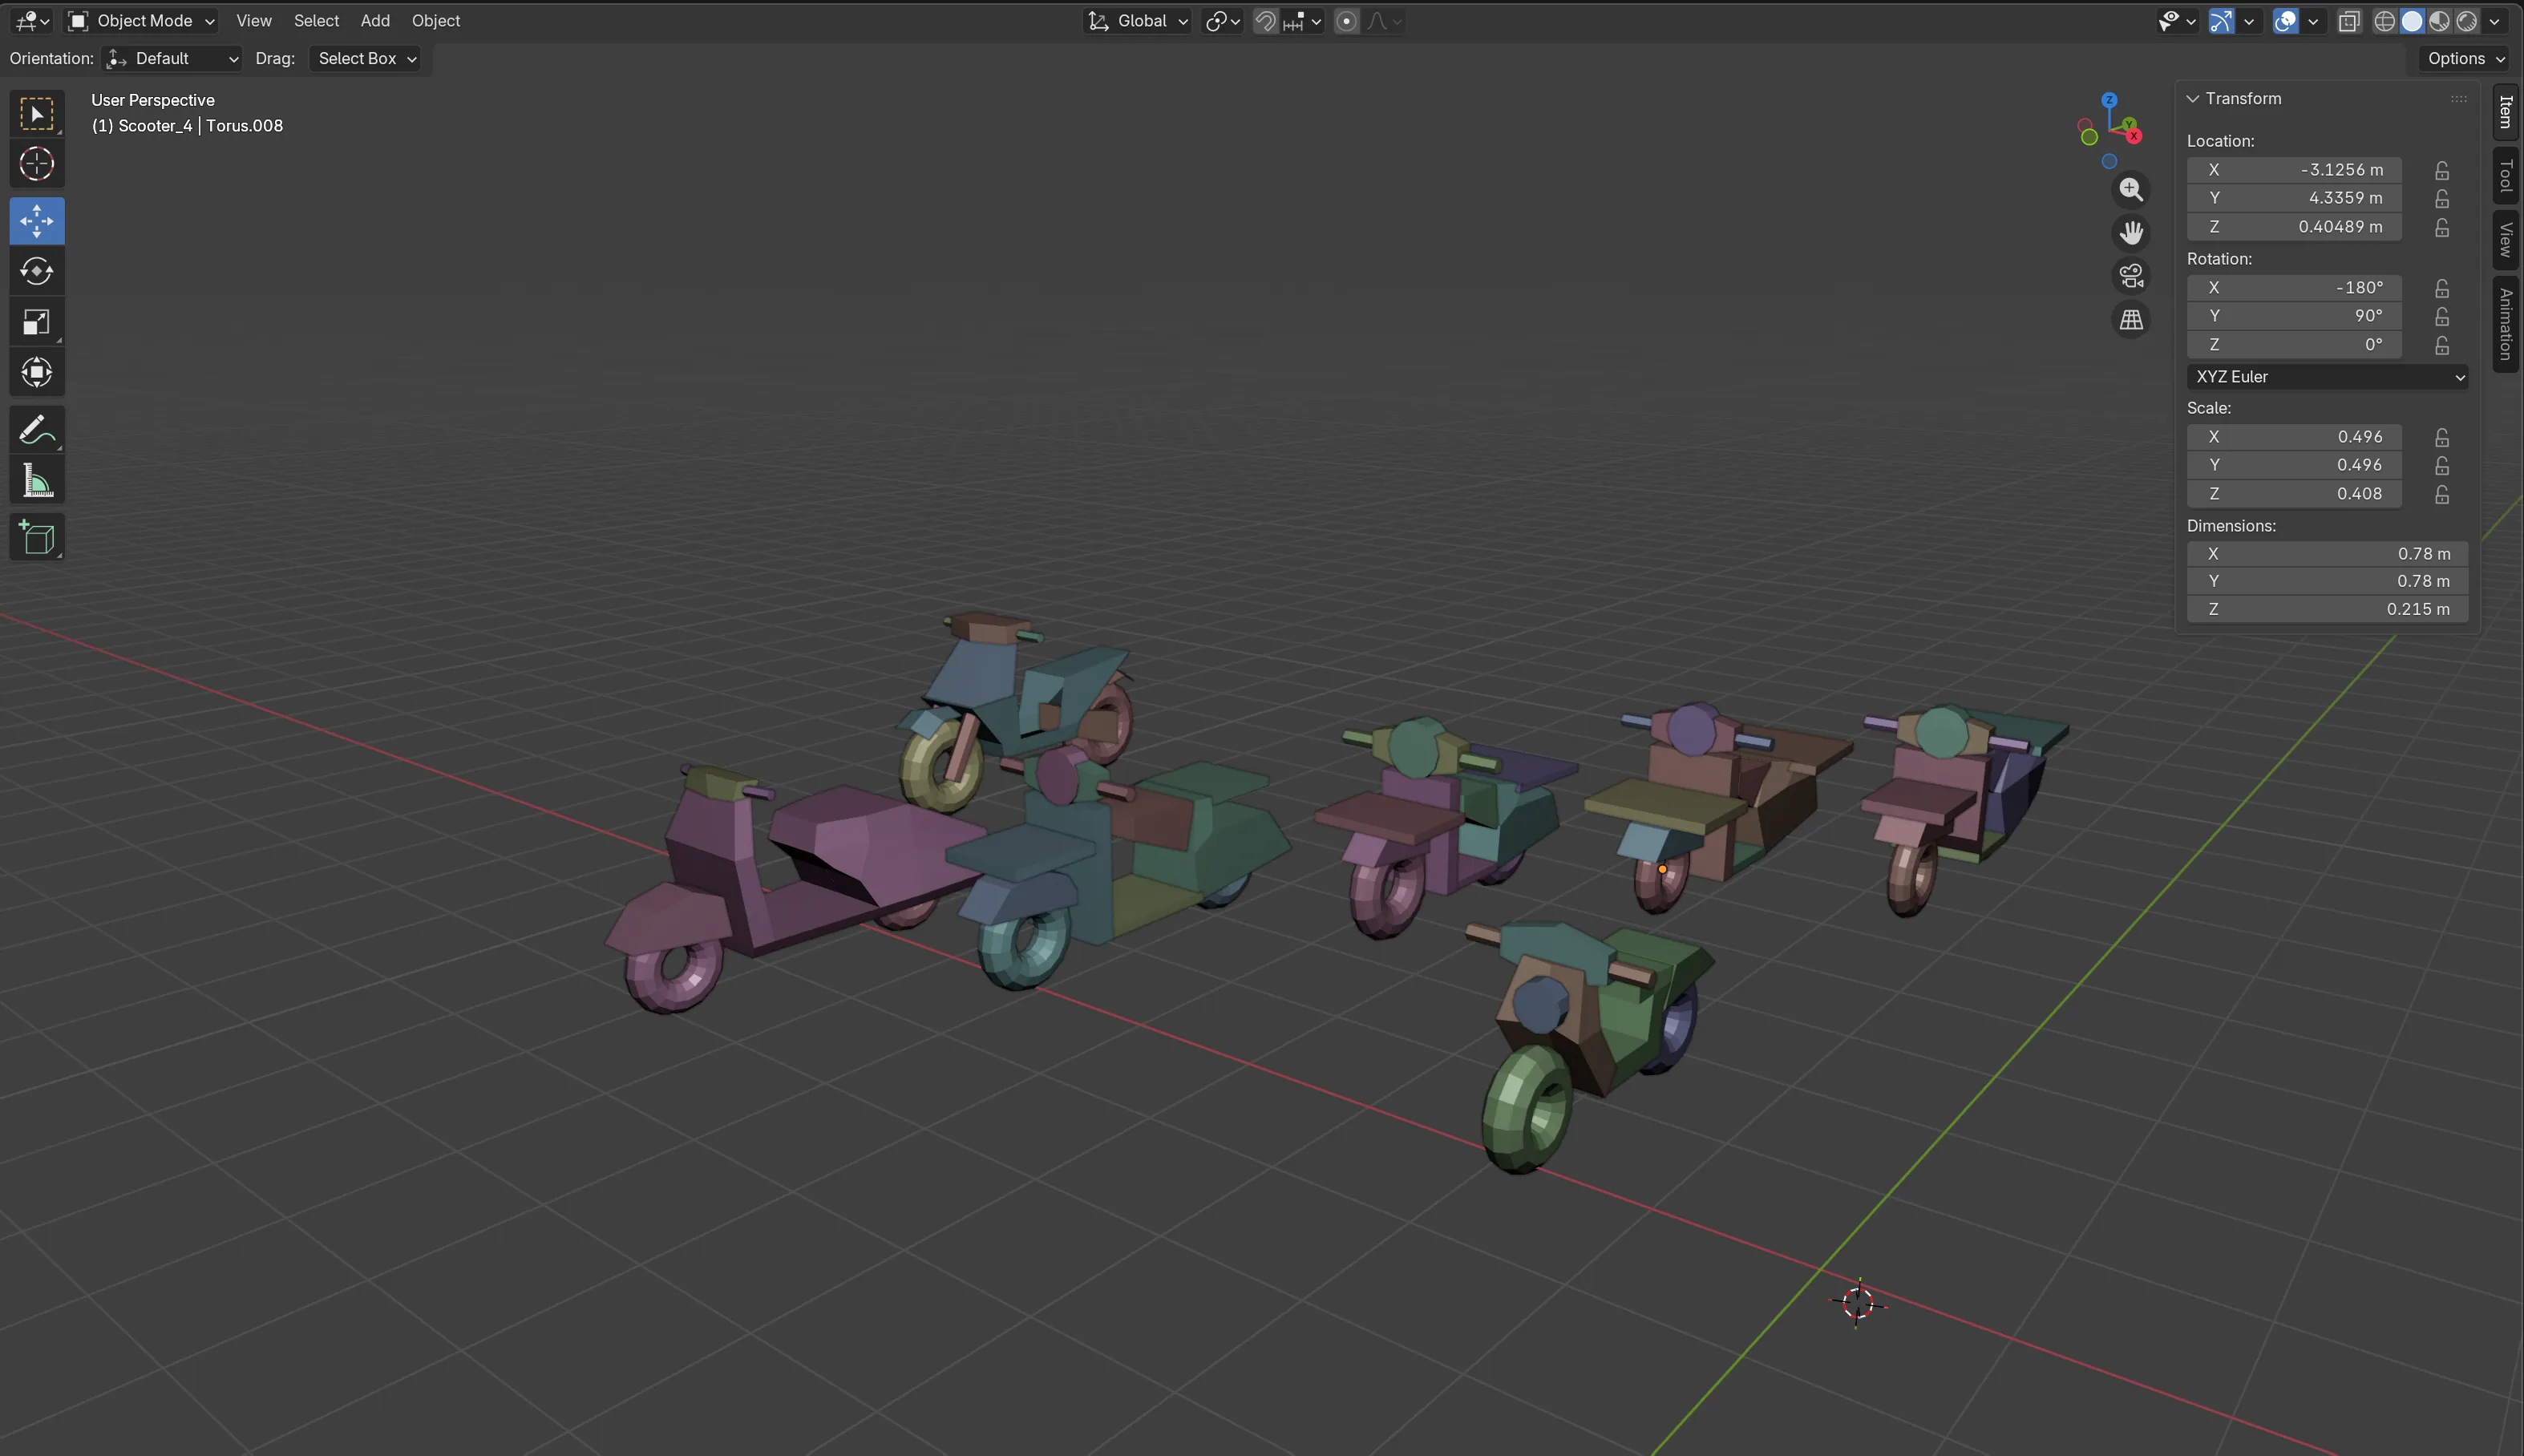Viewport: 2524px width, 1456px height.
Task: Click Location X field -3.1256 m
Action: click(x=2294, y=170)
